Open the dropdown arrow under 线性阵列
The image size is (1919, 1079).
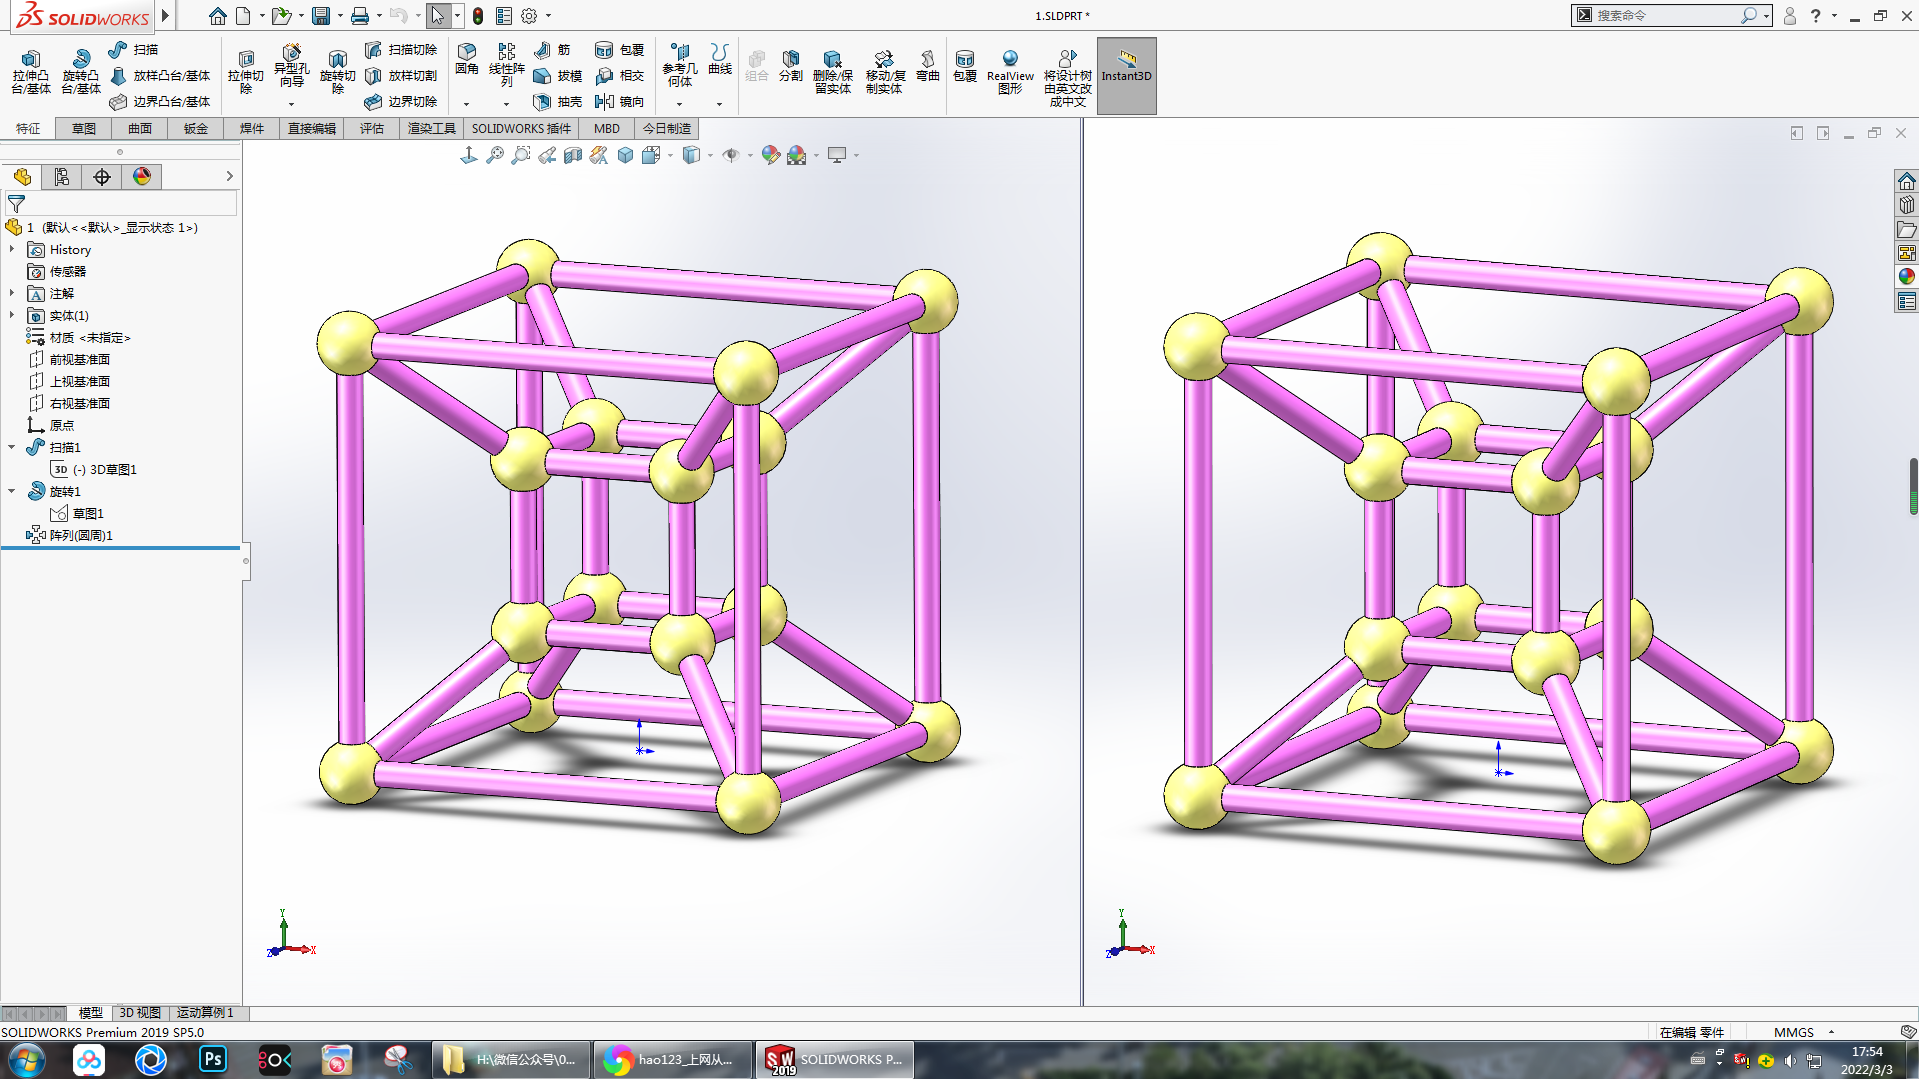(506, 104)
